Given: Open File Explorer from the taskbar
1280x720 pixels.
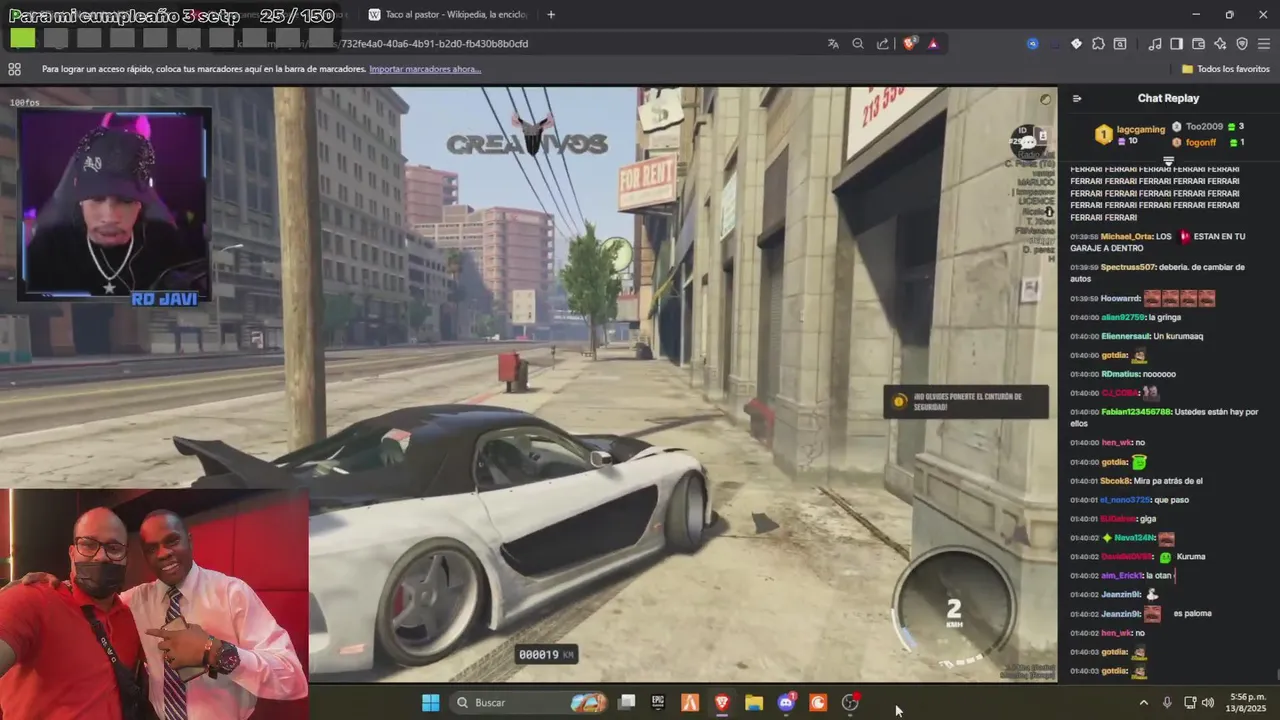Looking at the screenshot, I should click(754, 703).
